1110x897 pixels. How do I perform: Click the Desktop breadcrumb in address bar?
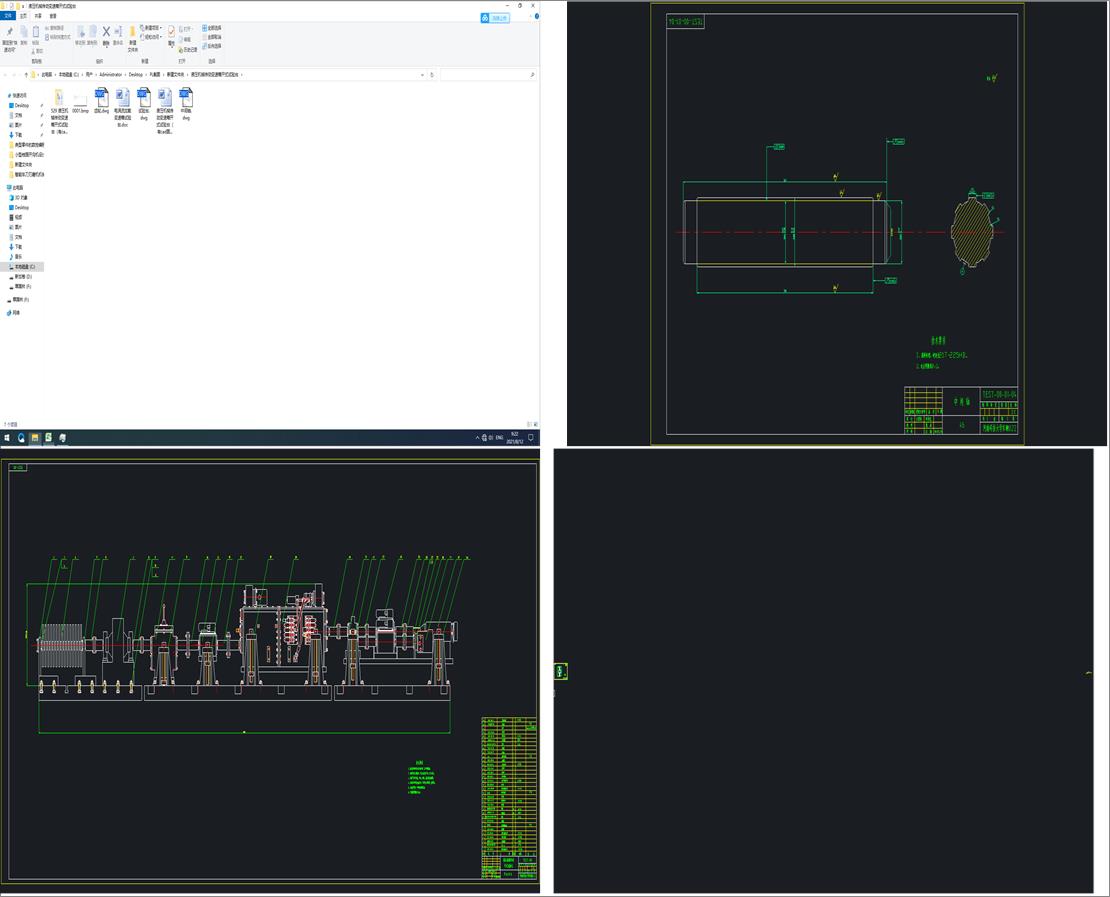click(x=136, y=74)
